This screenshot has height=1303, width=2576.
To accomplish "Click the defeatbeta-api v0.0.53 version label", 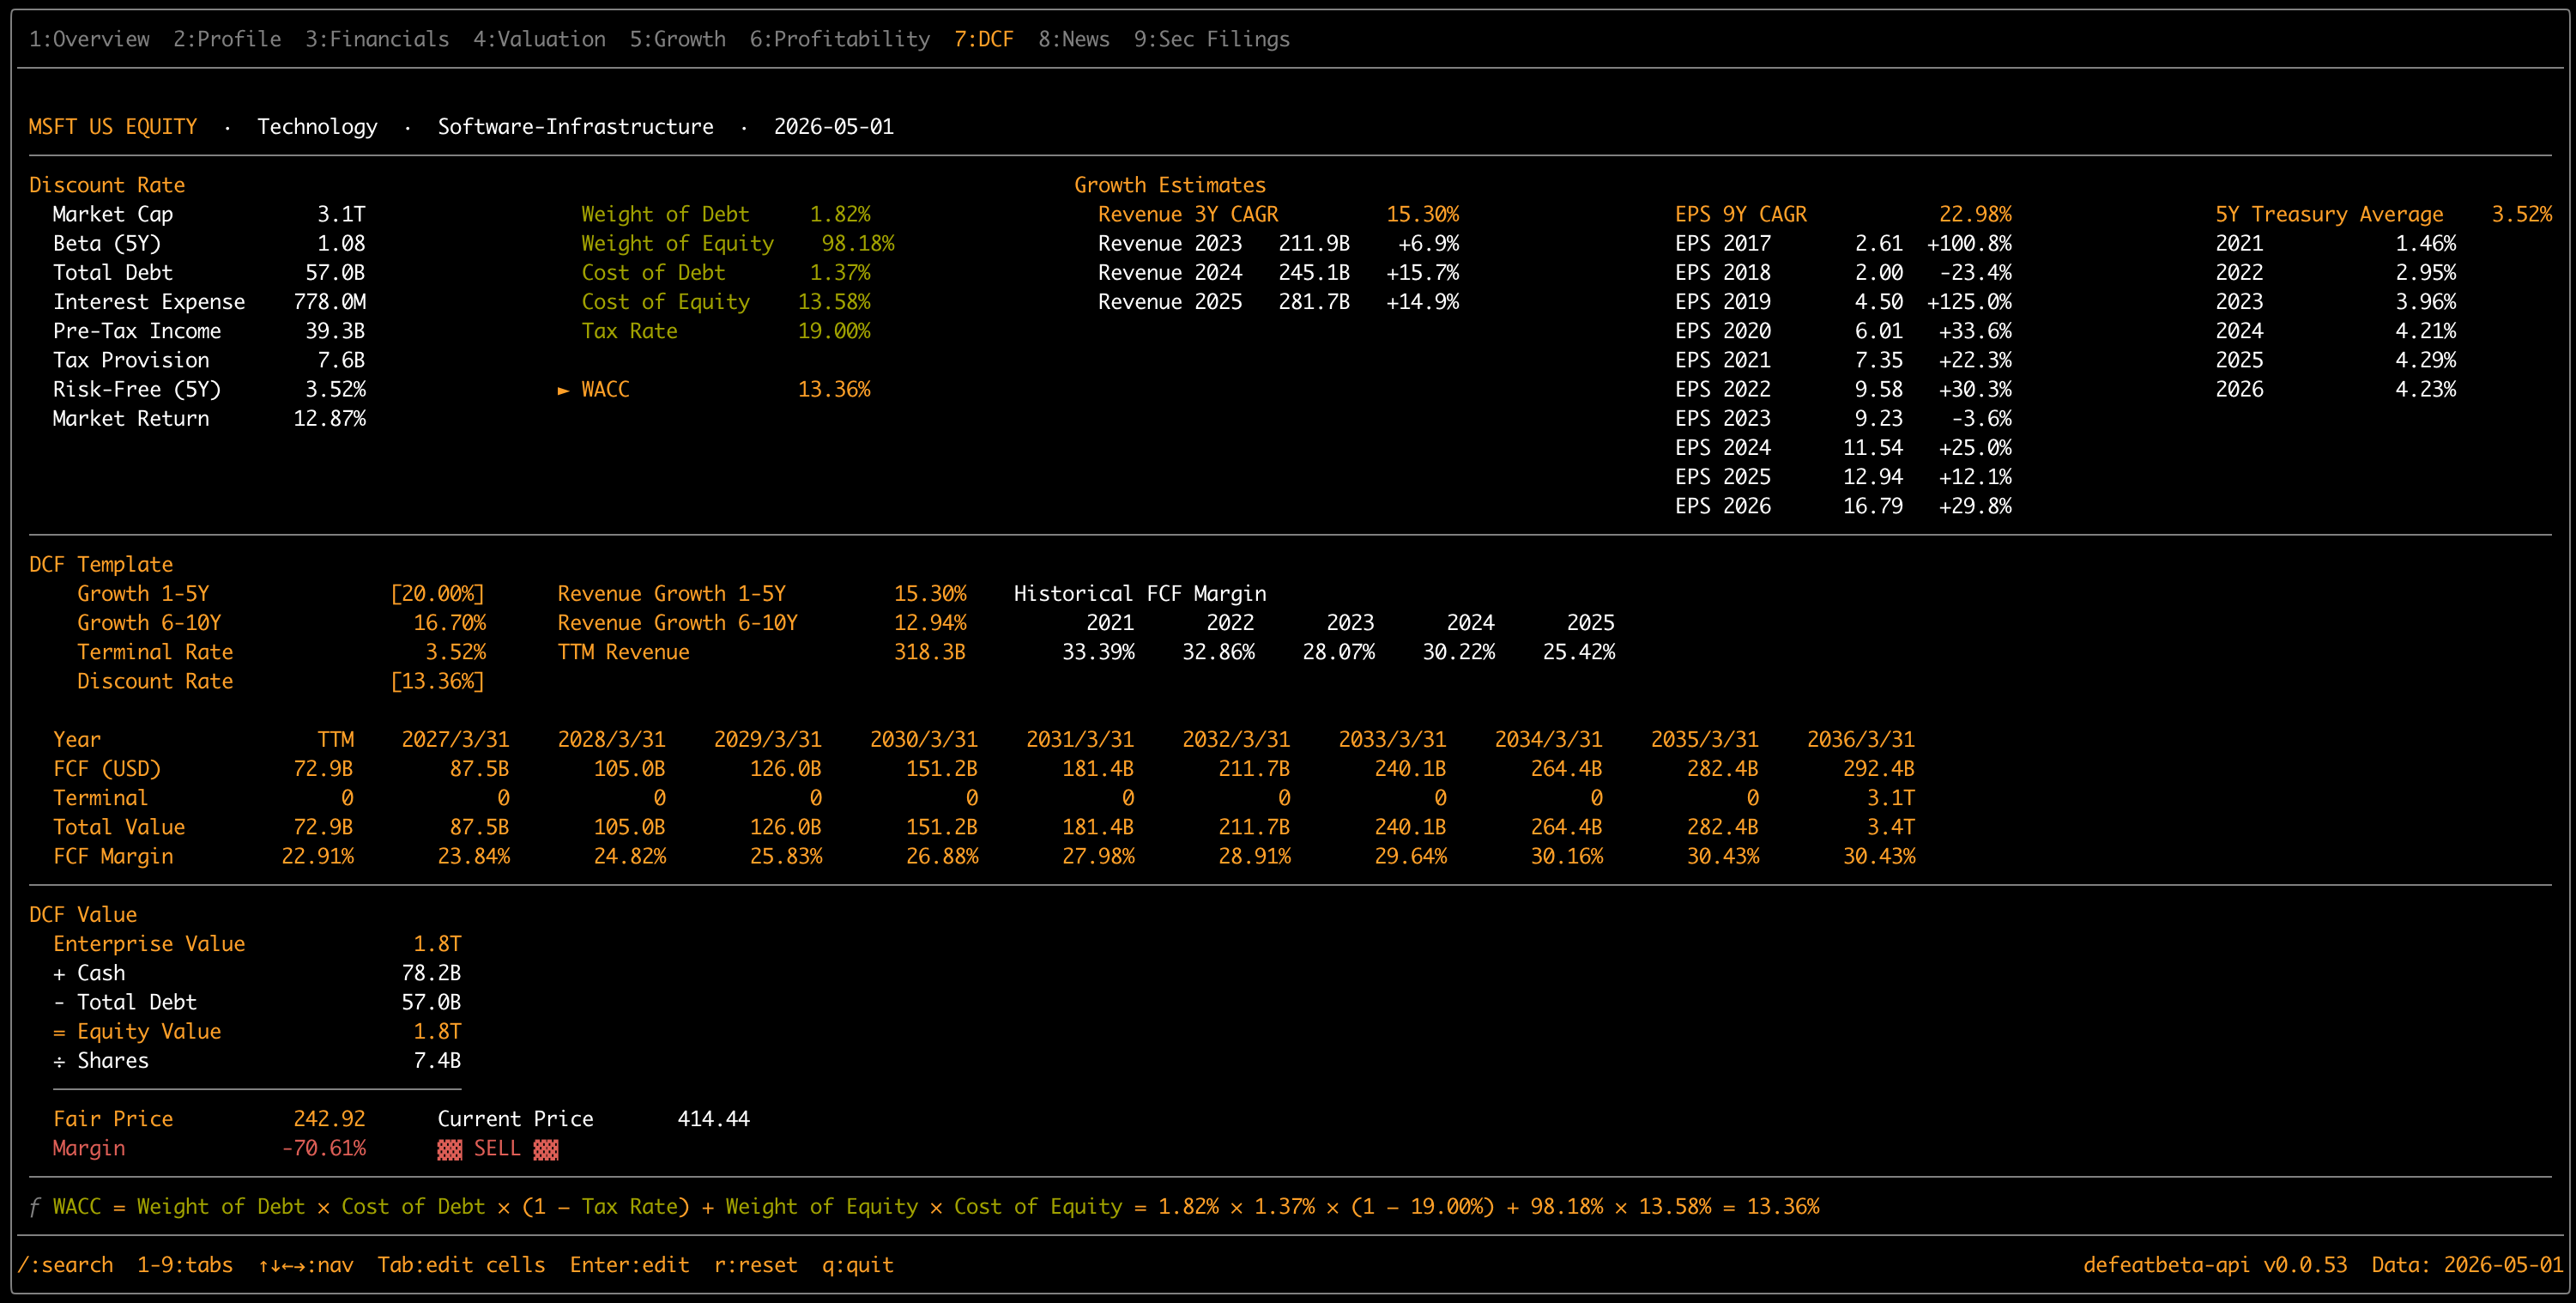I will (2215, 1265).
